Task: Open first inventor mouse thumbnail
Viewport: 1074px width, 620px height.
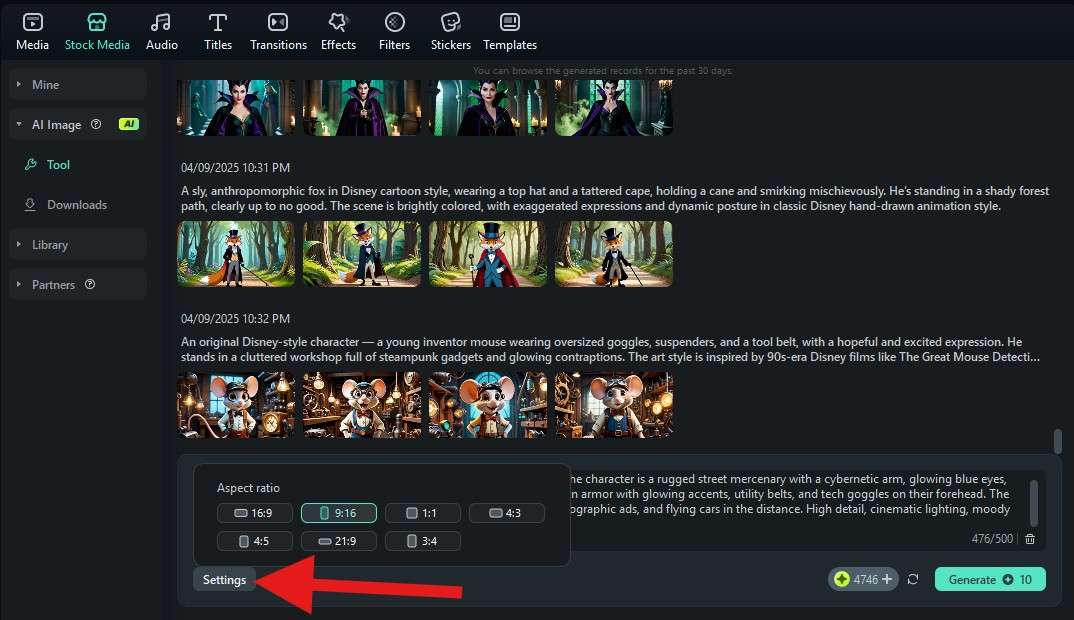Action: [236, 405]
